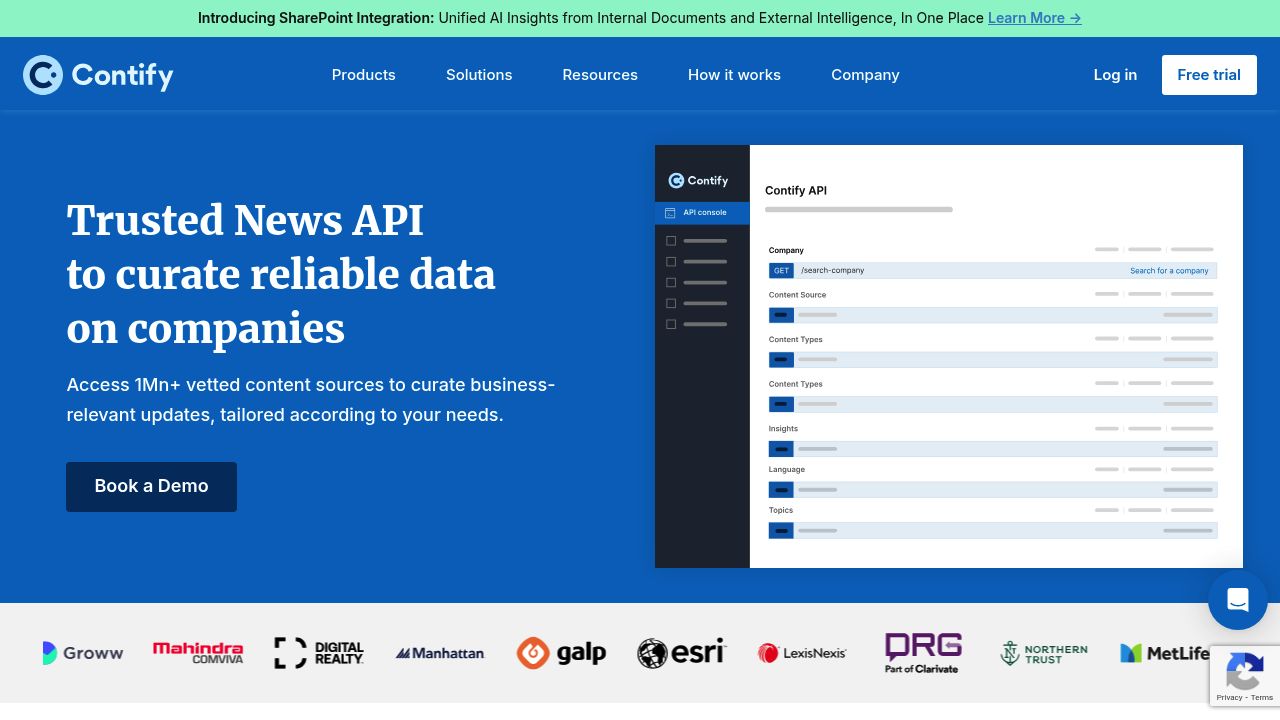This screenshot has height=720, width=1280.
Task: Click the 'Language' label in API mockup
Action: 787,470
